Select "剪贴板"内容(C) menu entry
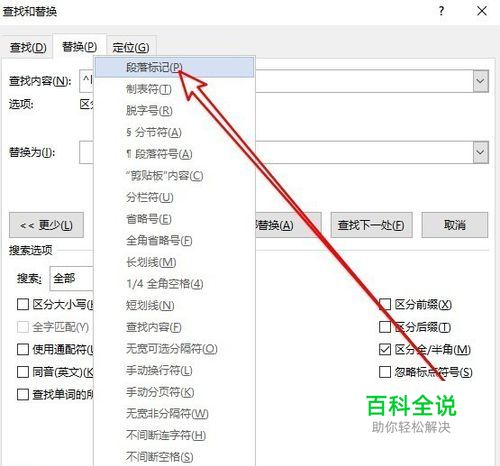This screenshot has width=500, height=466. click(x=174, y=176)
